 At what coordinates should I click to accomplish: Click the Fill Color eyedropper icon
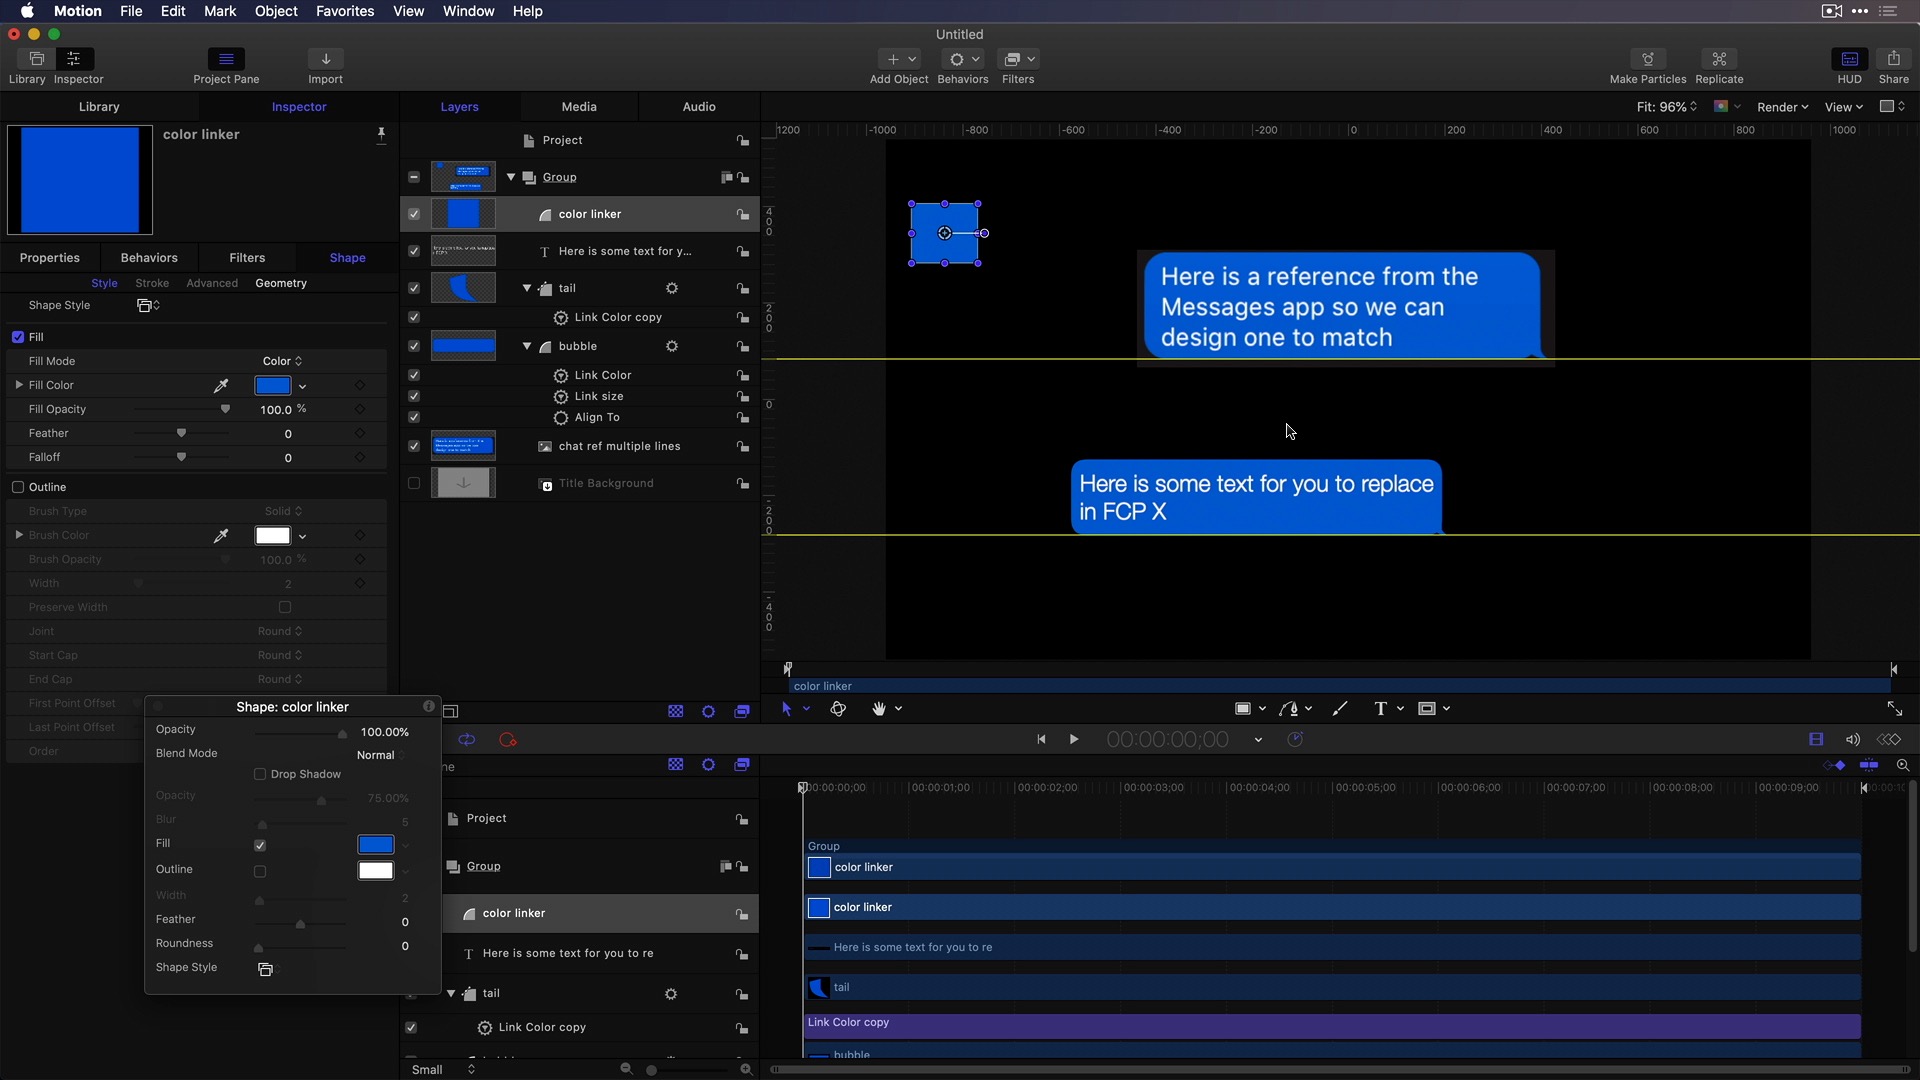tap(221, 385)
